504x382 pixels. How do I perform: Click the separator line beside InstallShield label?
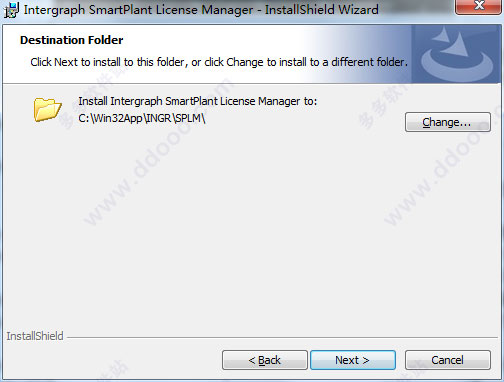(x=282, y=337)
